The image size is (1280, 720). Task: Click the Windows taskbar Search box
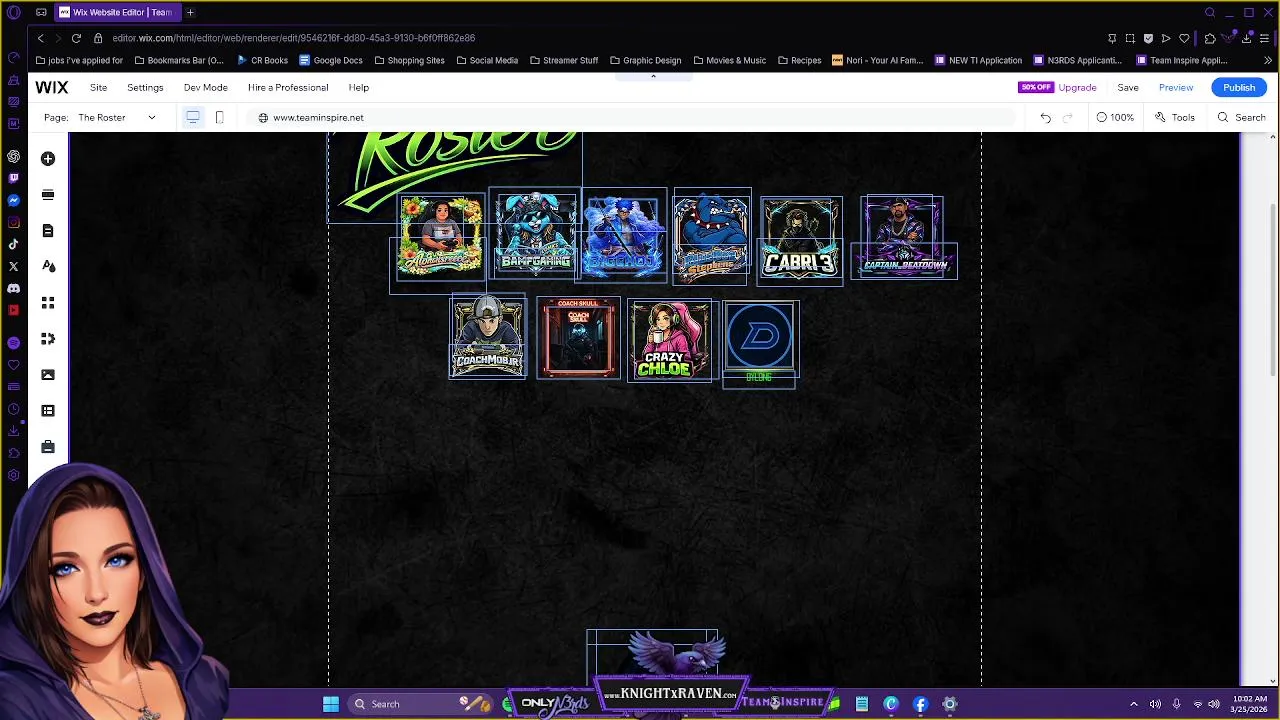tap(420, 704)
